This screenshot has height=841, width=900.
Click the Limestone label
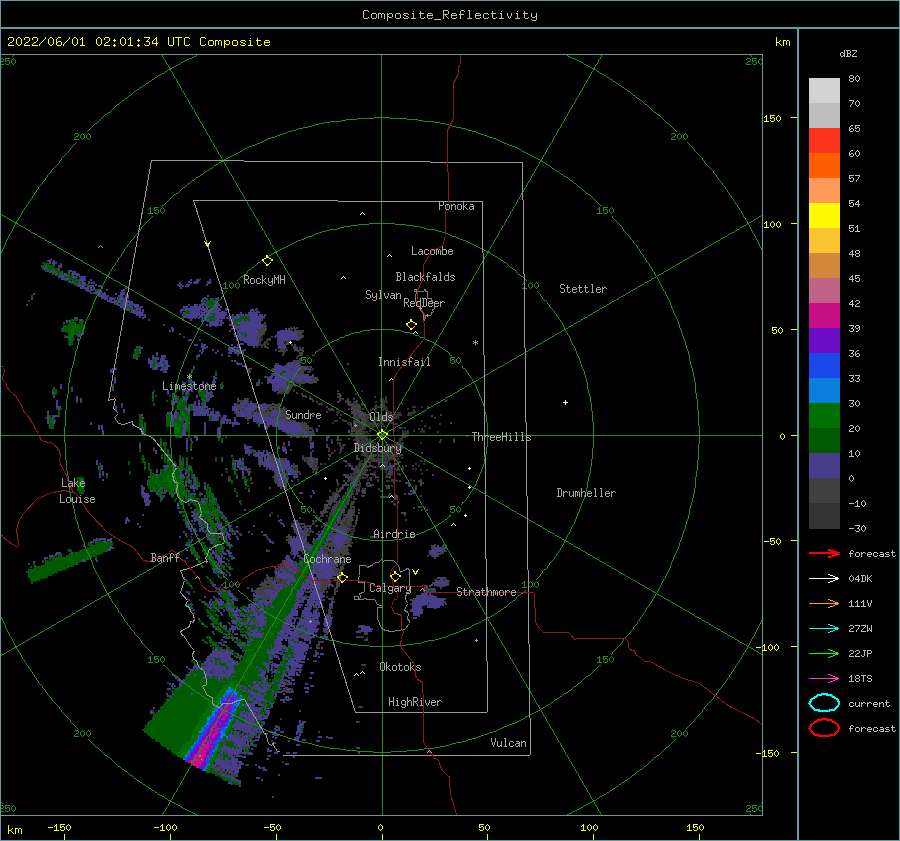pyautogui.click(x=189, y=386)
